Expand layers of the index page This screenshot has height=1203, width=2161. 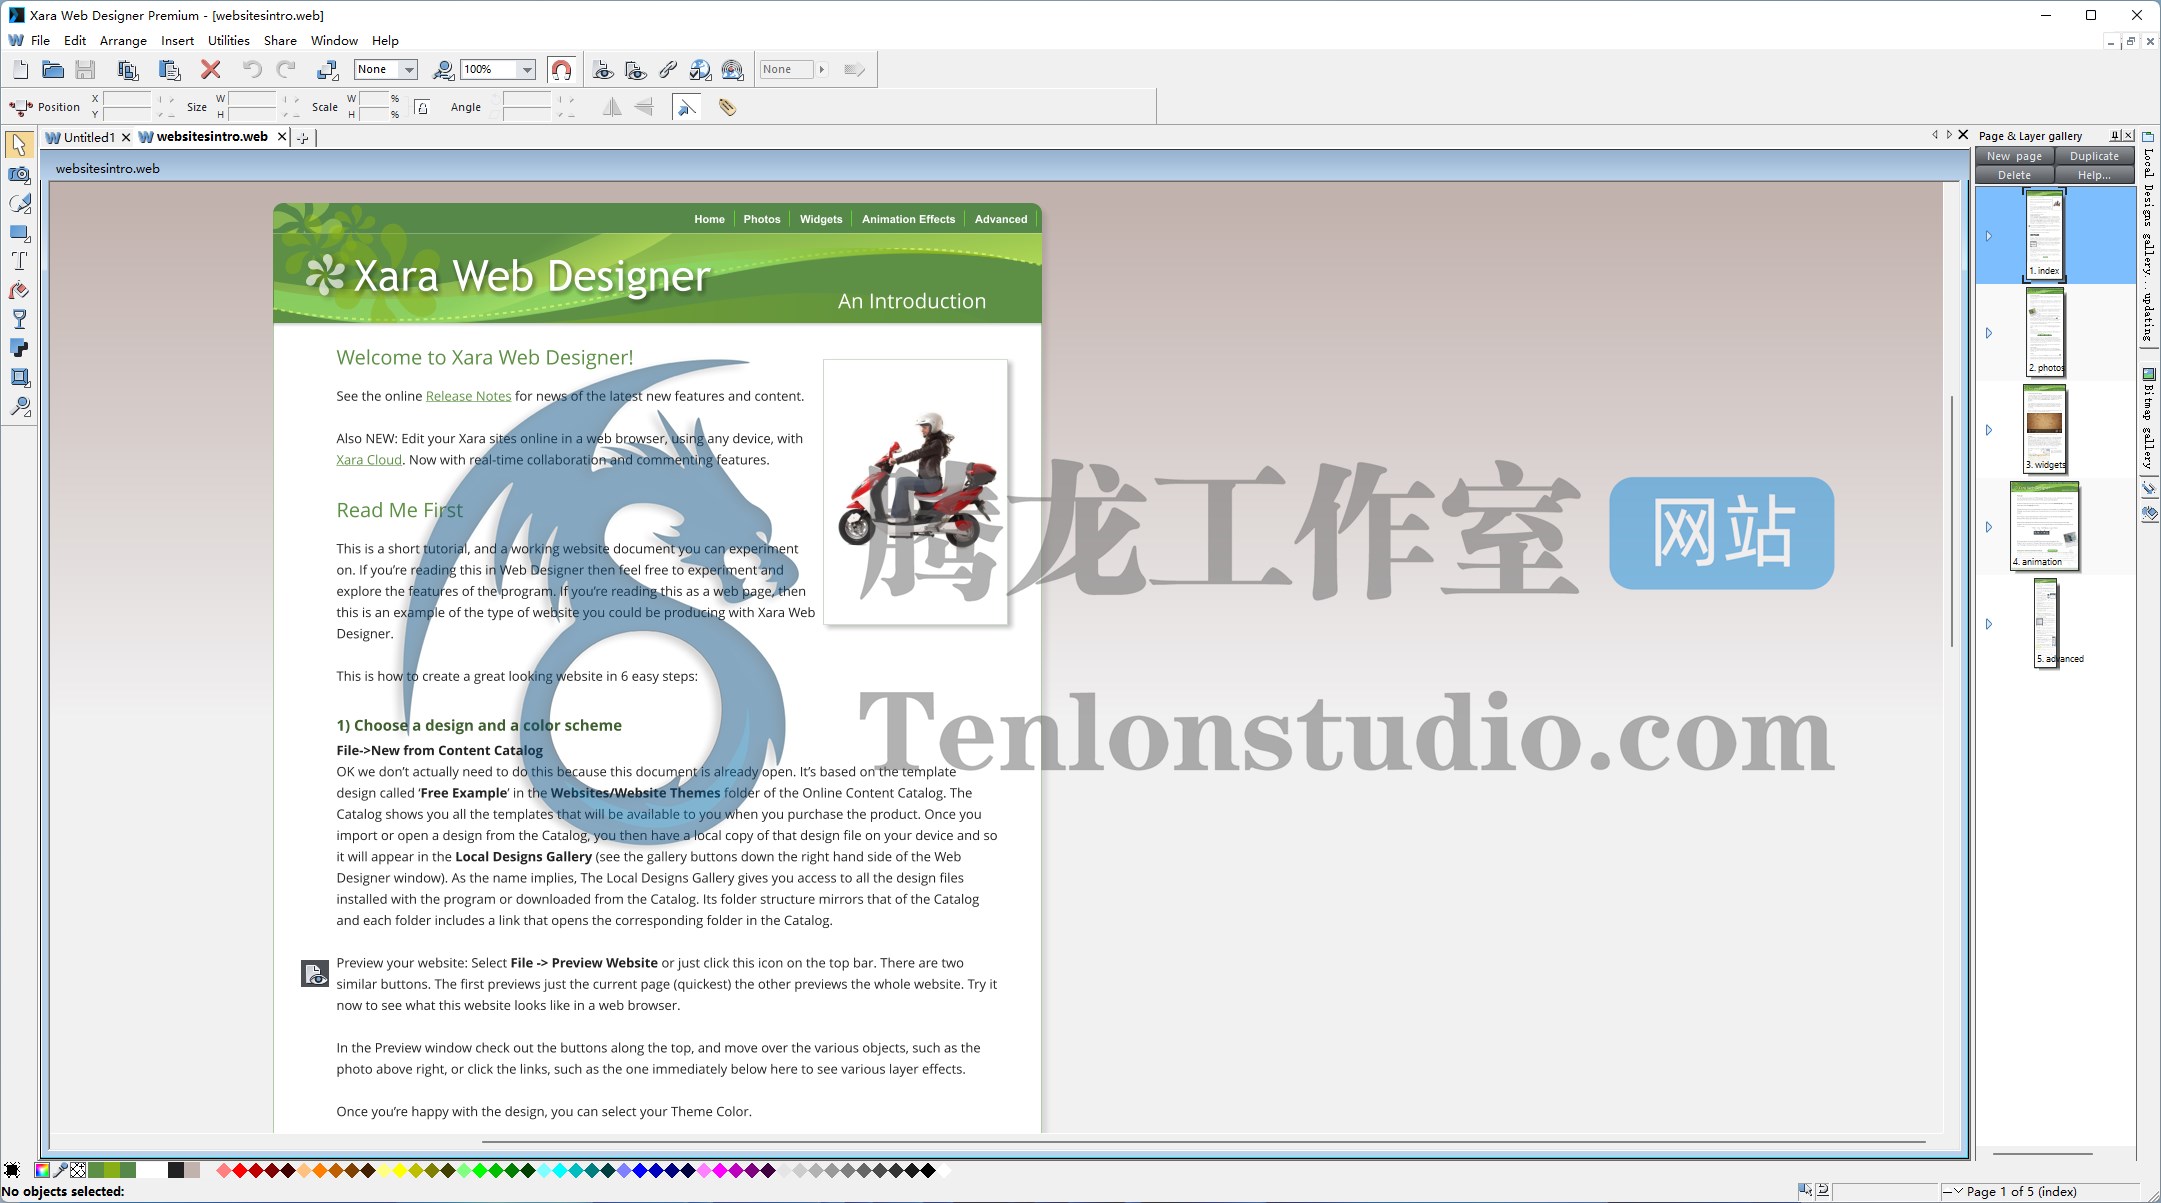click(1989, 237)
